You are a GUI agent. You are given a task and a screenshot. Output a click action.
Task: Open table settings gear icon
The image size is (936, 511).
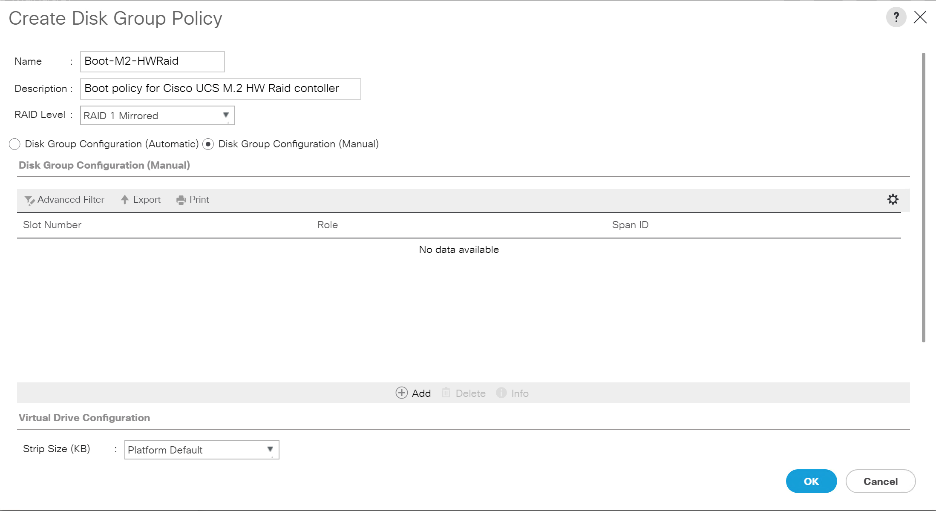click(892, 199)
